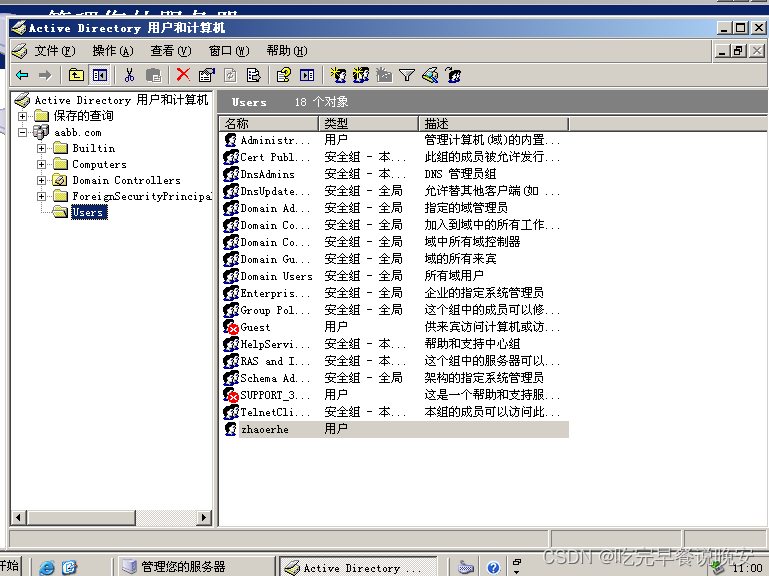
Task: Click the MDI child restore button
Action: click(739, 50)
